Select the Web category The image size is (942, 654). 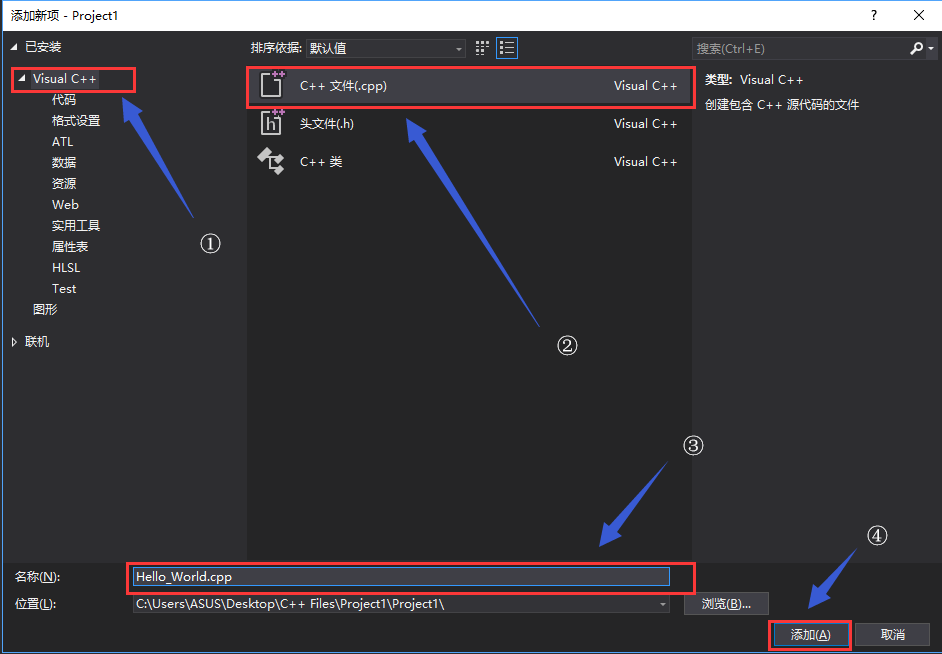[65, 205]
